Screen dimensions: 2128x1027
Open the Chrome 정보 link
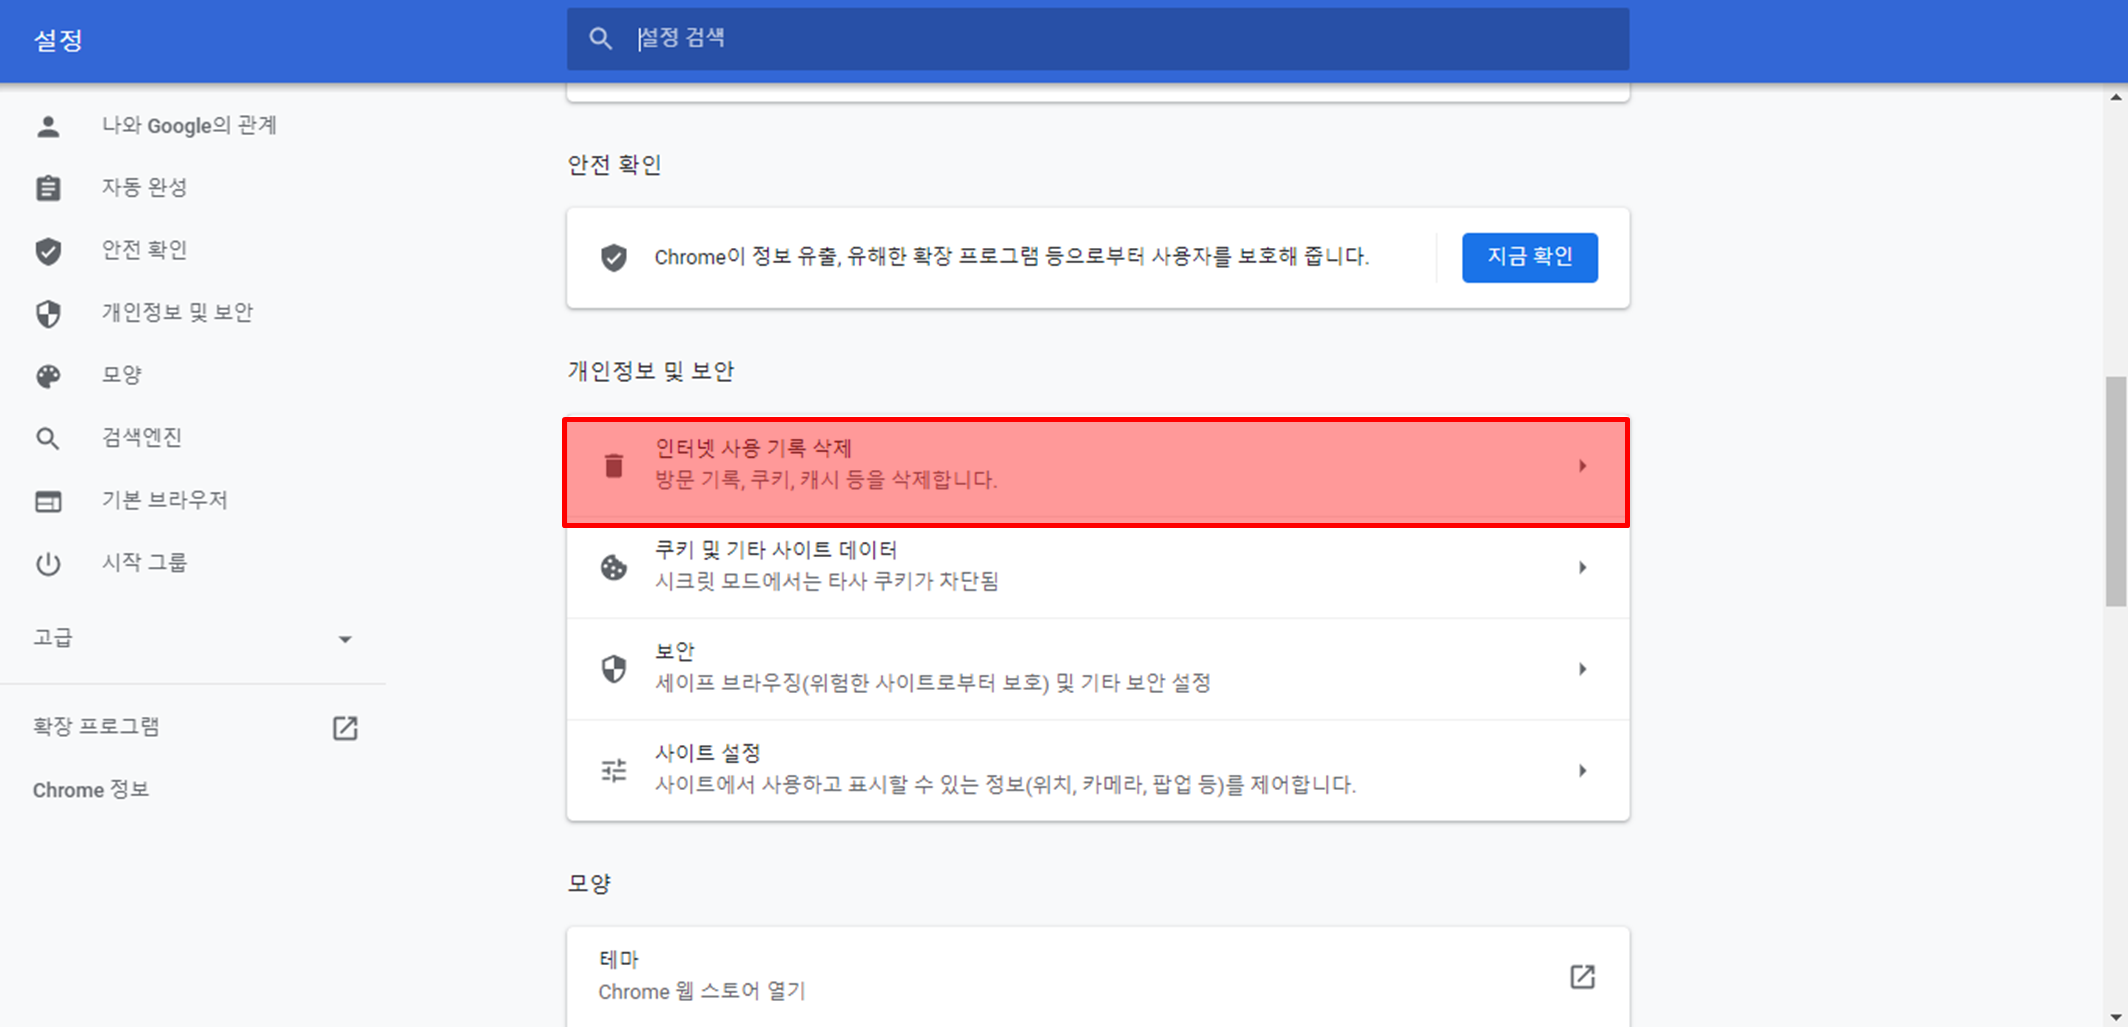[x=91, y=789]
